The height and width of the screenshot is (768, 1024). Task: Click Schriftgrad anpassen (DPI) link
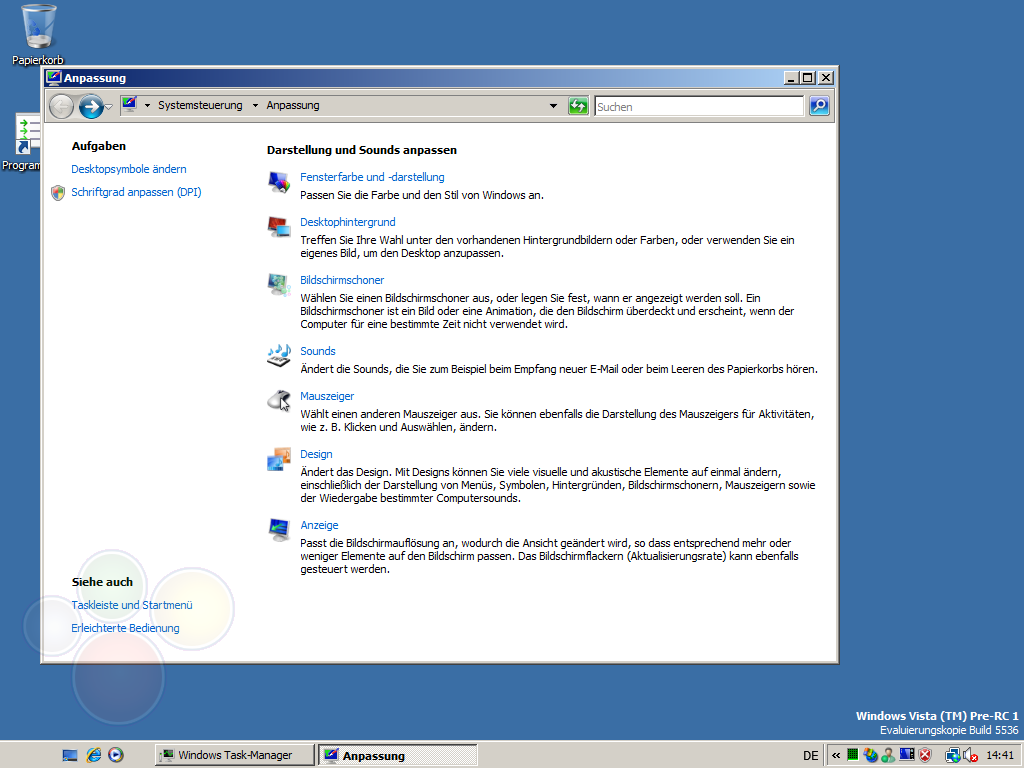[136, 192]
